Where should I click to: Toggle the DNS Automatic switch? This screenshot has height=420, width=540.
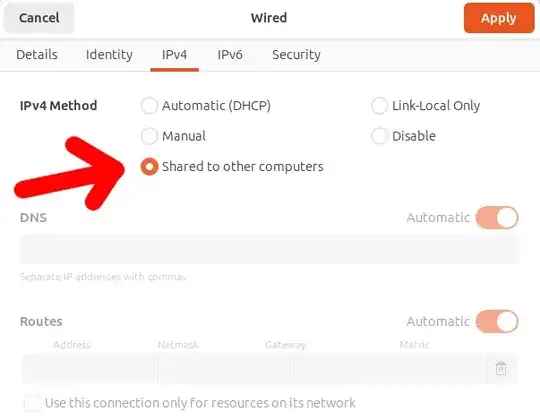(497, 218)
